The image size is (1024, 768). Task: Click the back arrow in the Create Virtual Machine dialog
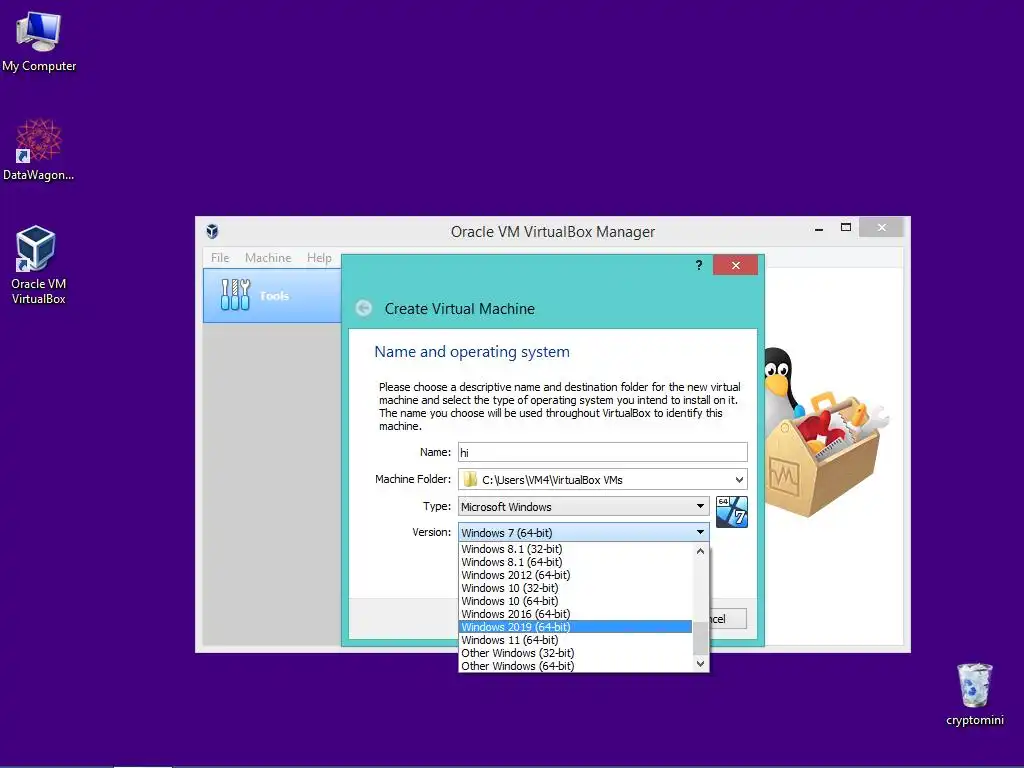pos(364,308)
